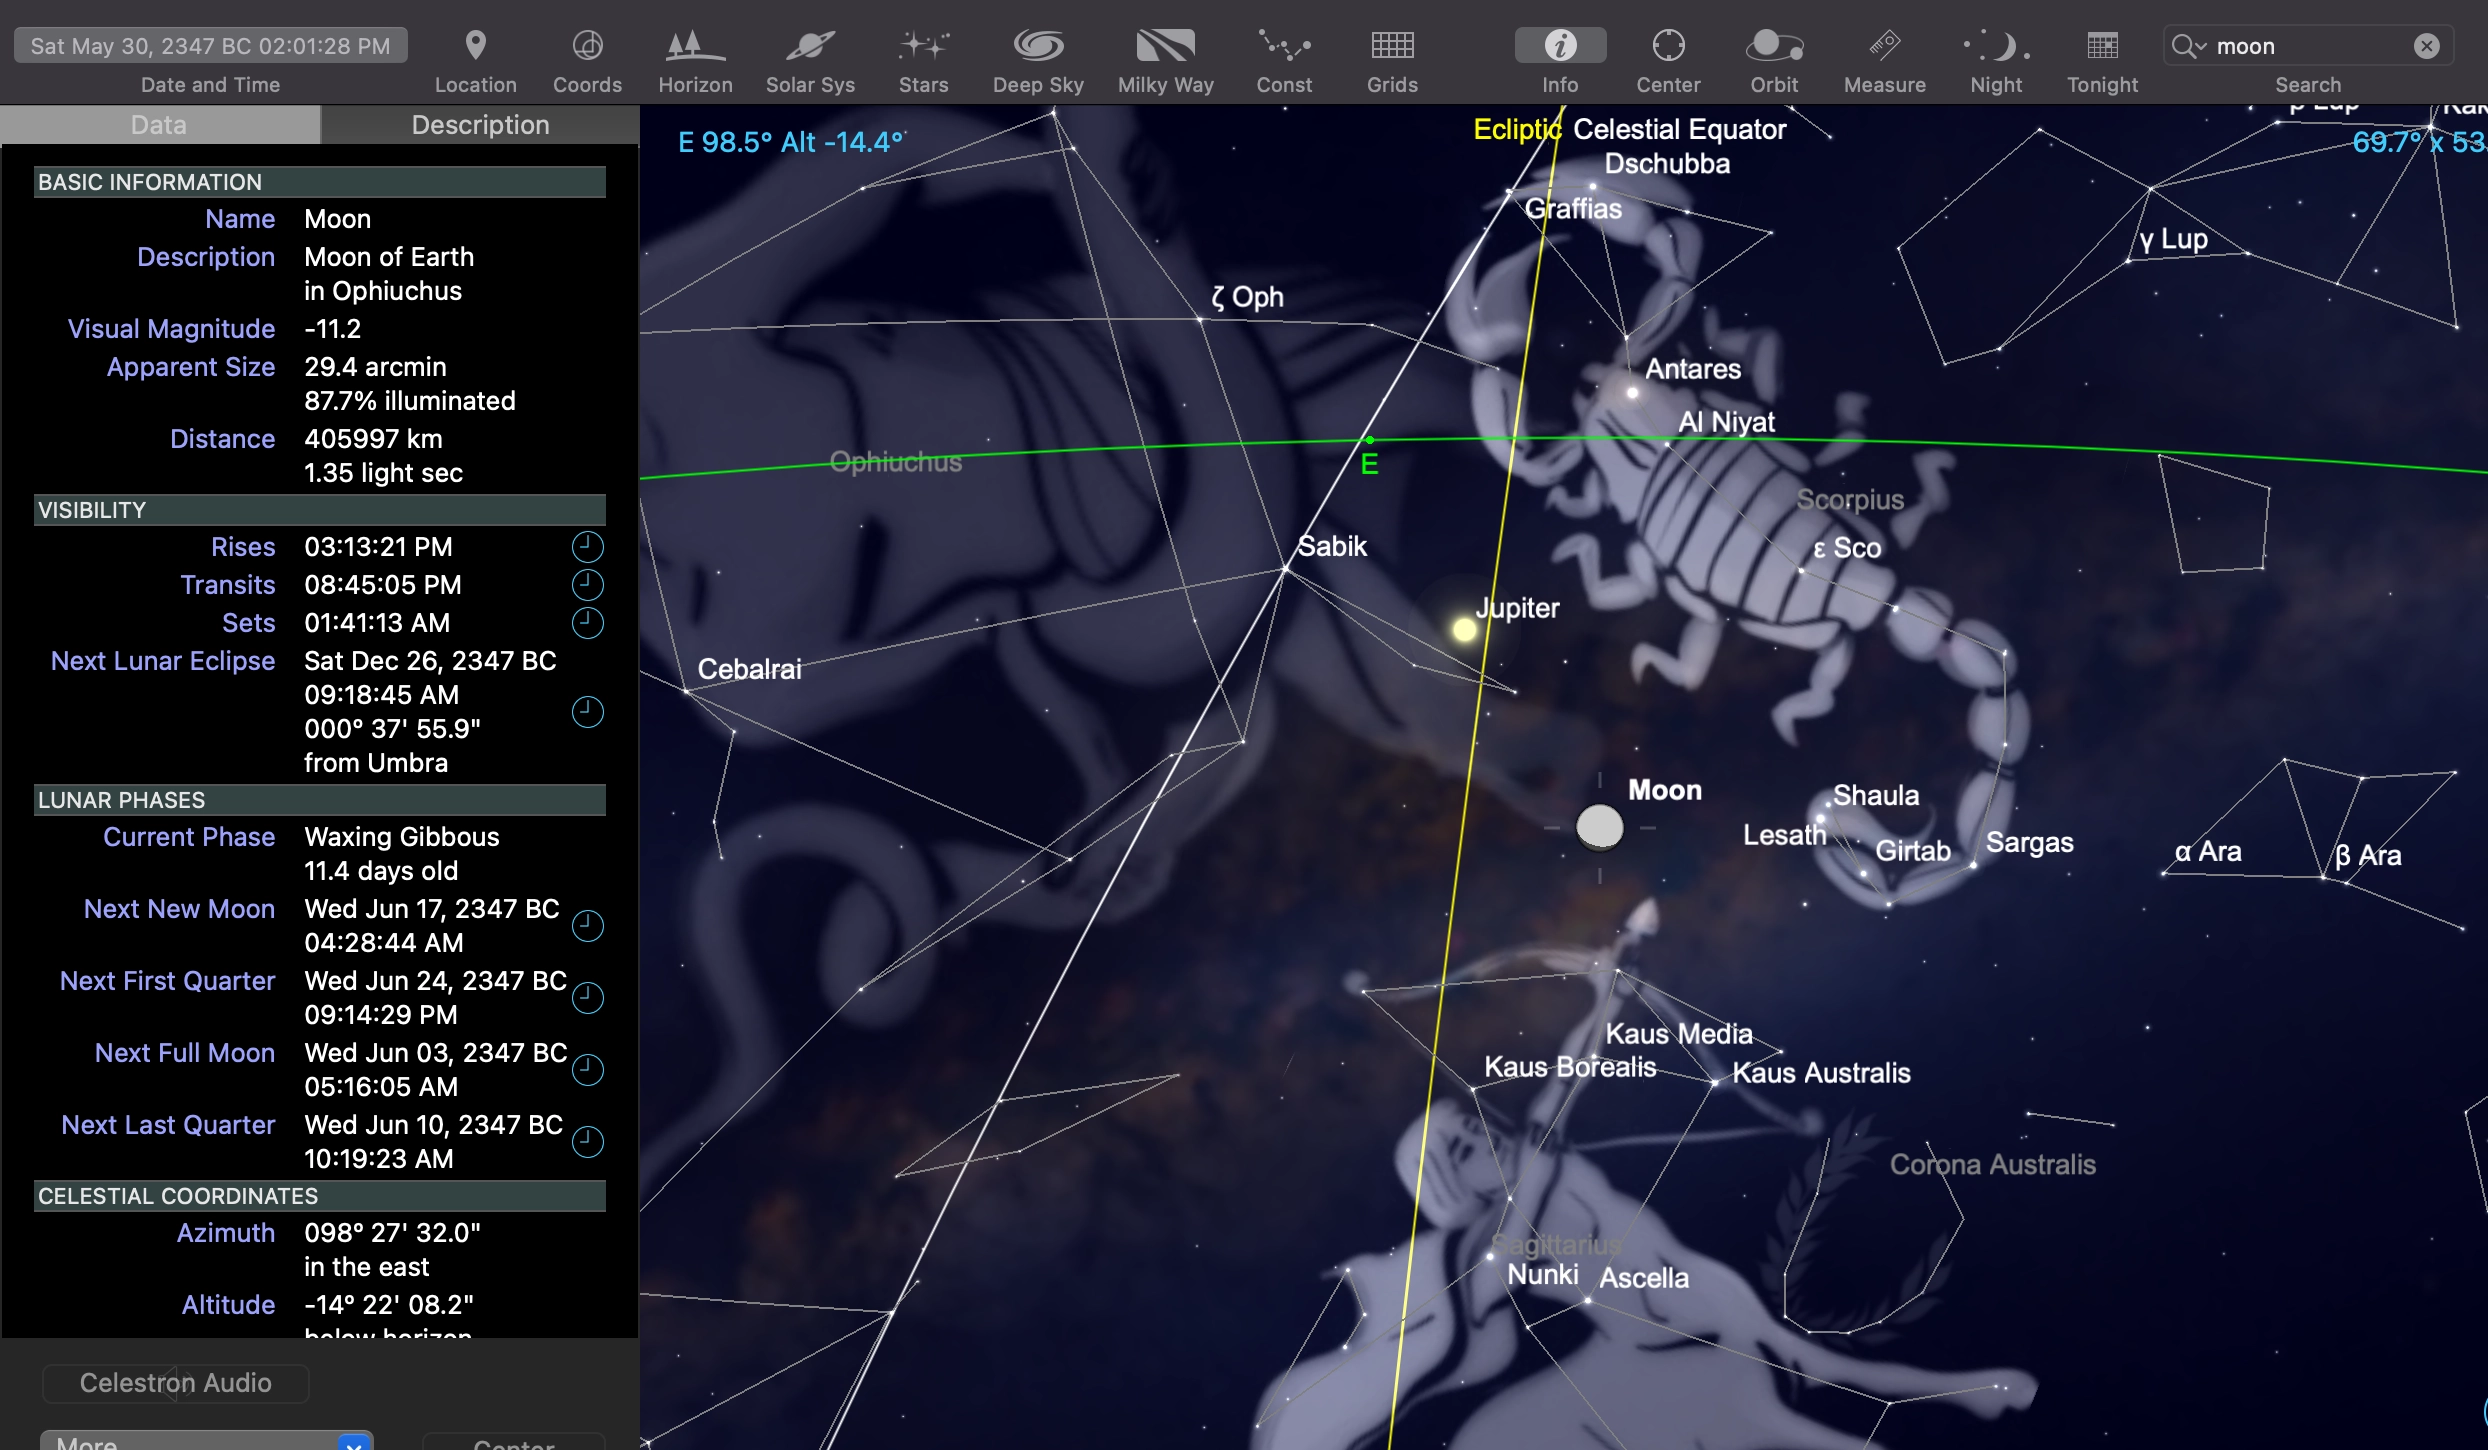Click the Deep Sky galaxy icon

coord(1038,46)
